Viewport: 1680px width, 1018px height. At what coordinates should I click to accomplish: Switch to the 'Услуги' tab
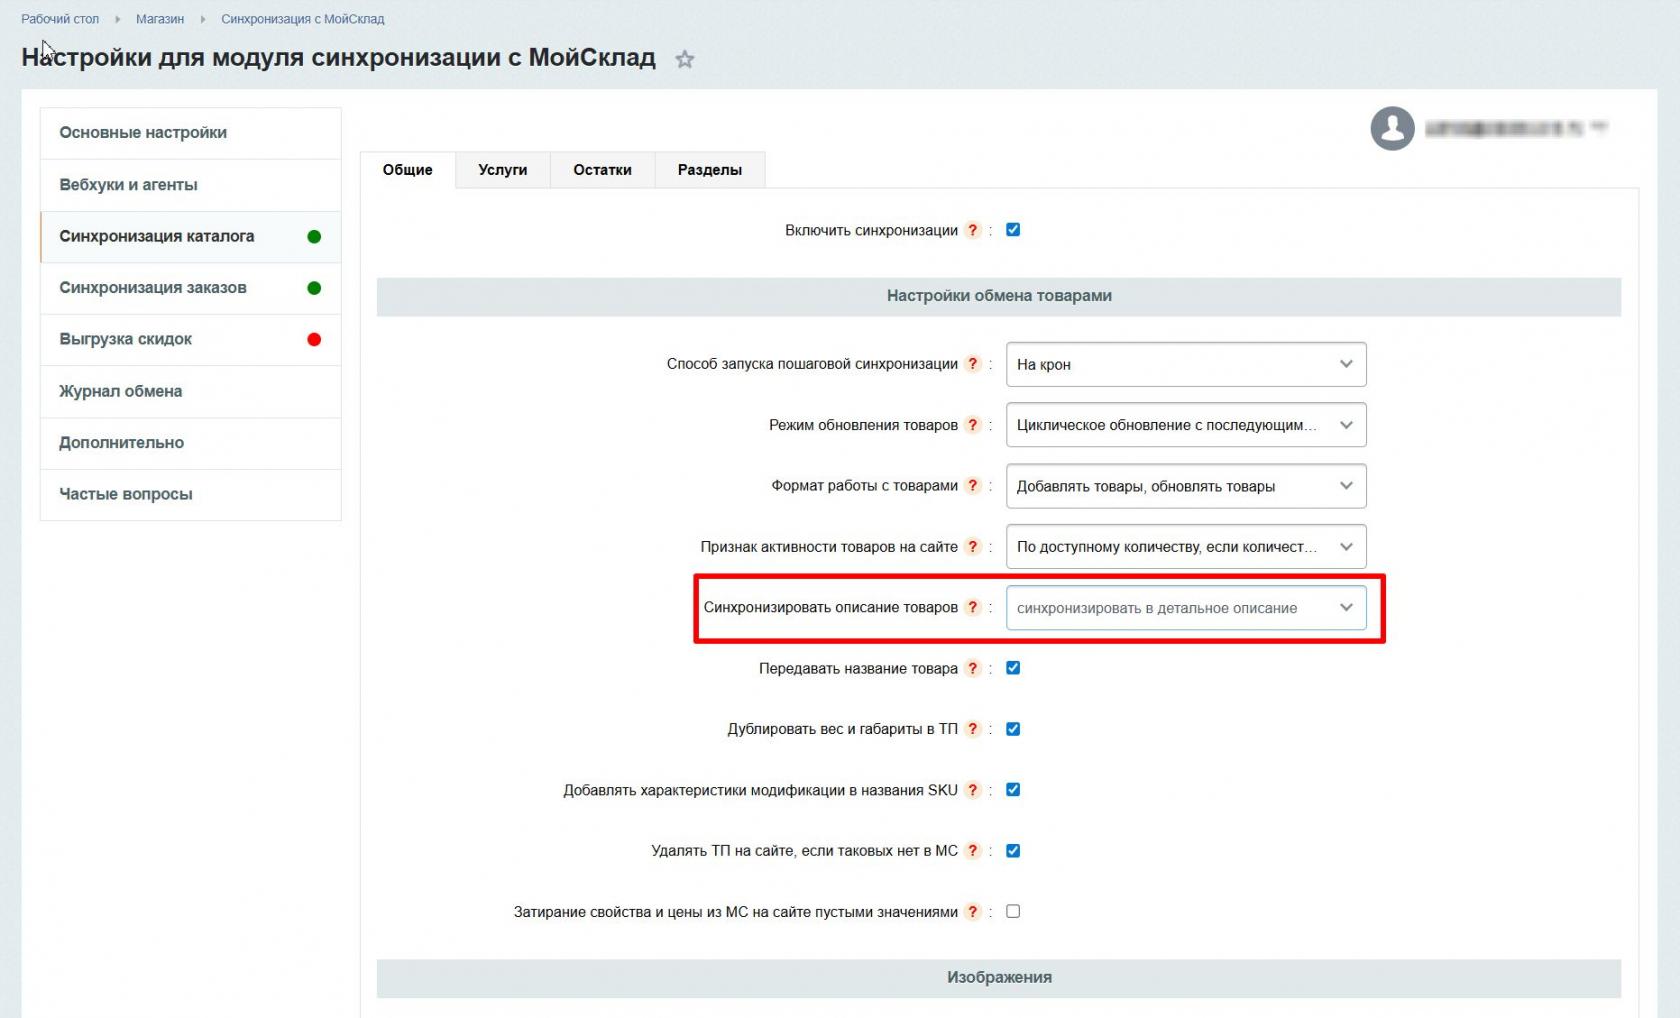pyautogui.click(x=503, y=170)
